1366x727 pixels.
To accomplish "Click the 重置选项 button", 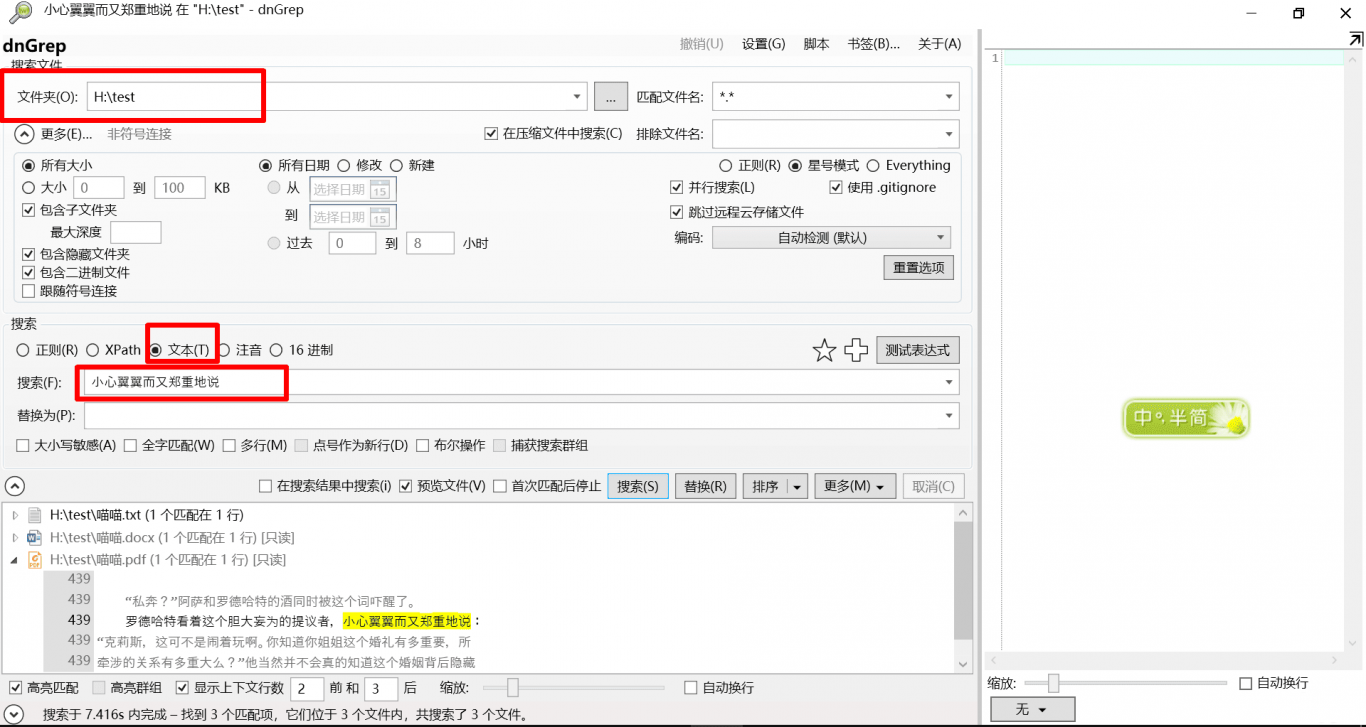I will (x=918, y=268).
